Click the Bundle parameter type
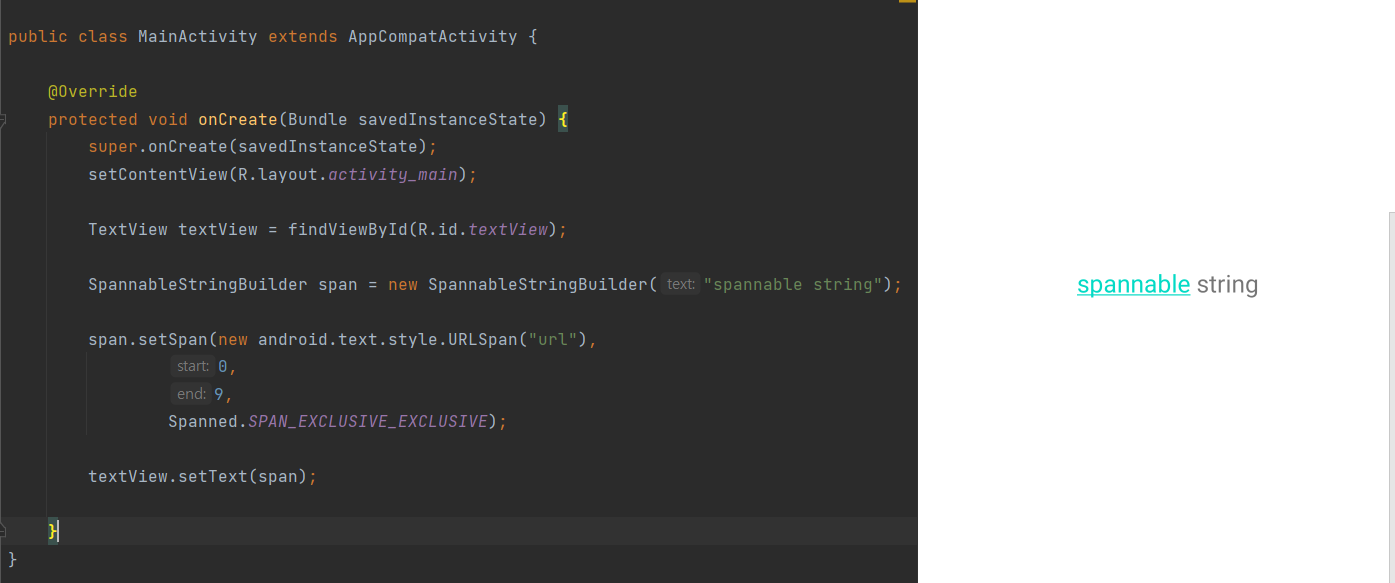Image resolution: width=1395 pixels, height=583 pixels. pos(318,120)
